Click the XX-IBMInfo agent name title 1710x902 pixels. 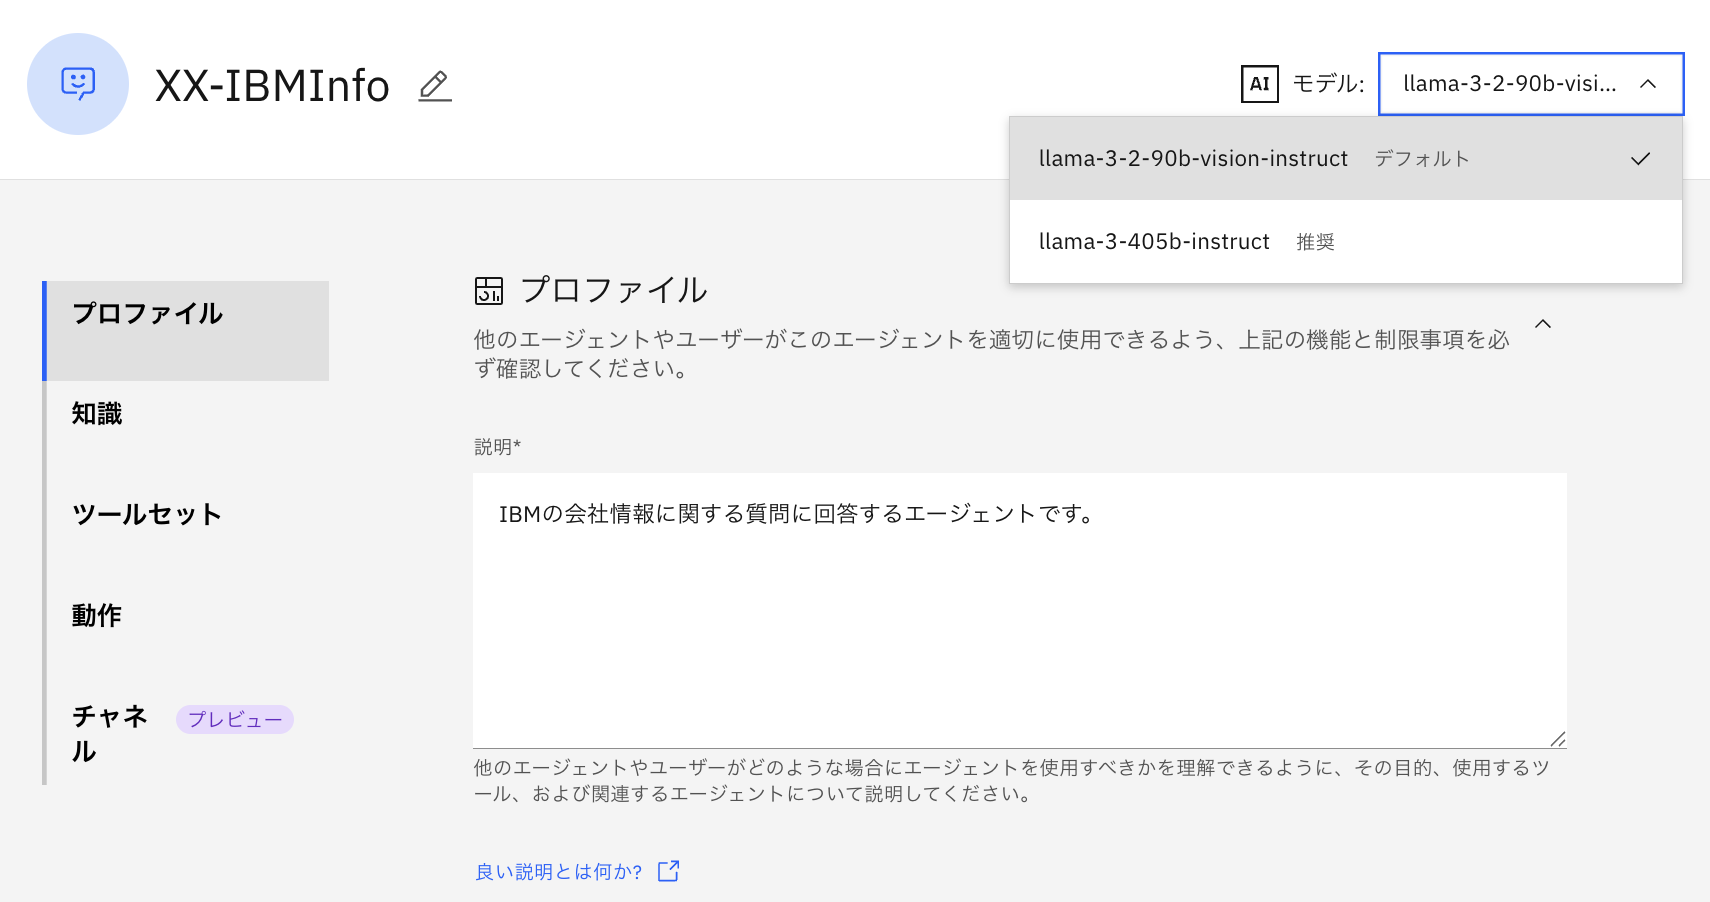coord(272,86)
